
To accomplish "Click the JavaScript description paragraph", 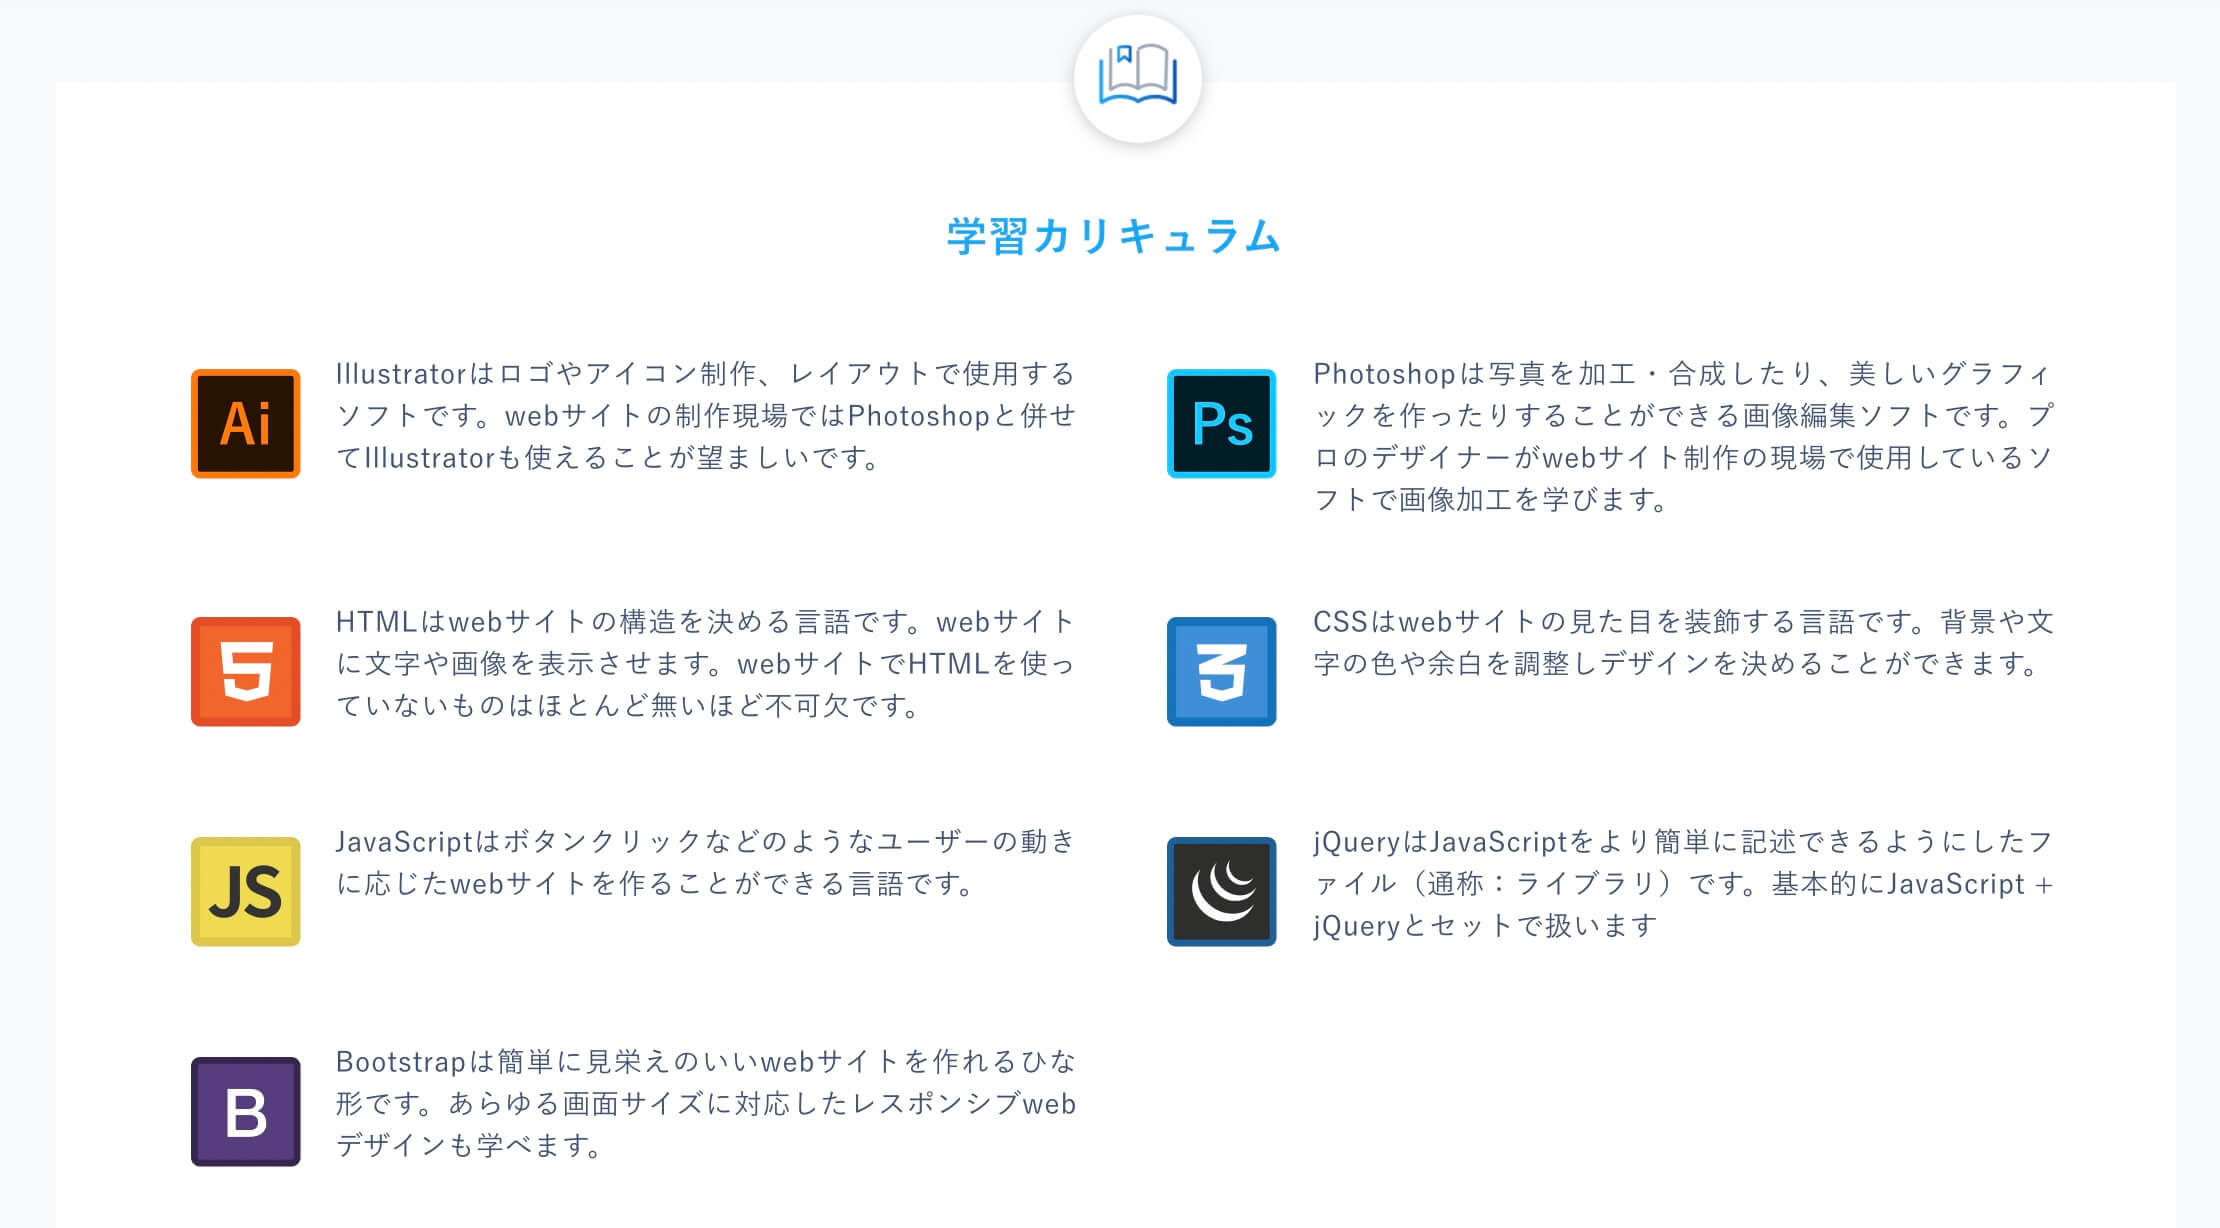I will [706, 863].
